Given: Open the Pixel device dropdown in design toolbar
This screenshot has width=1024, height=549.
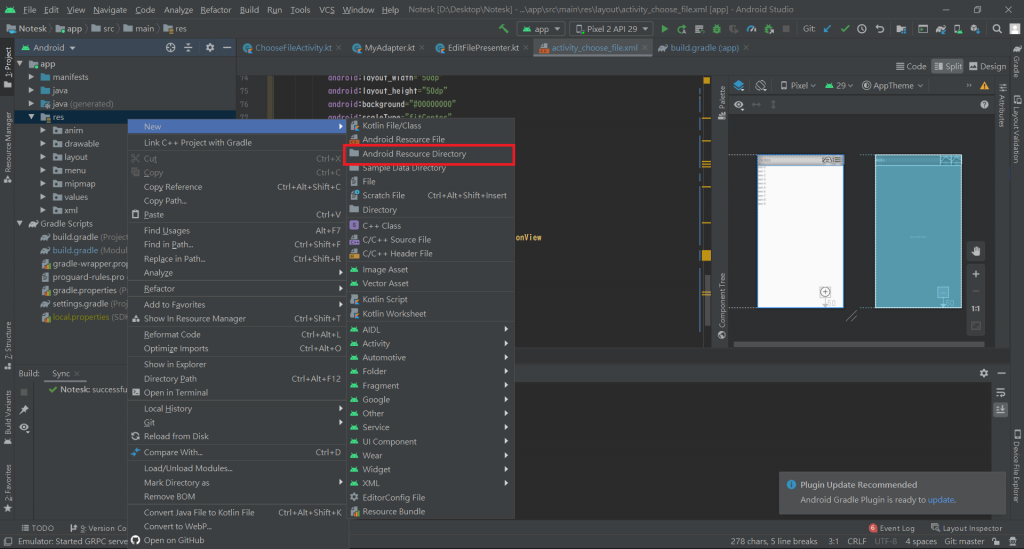Looking at the screenshot, I should pyautogui.click(x=798, y=86).
